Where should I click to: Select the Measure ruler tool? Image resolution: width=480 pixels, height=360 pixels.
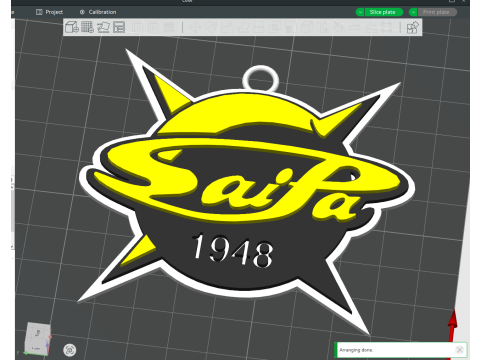354,27
